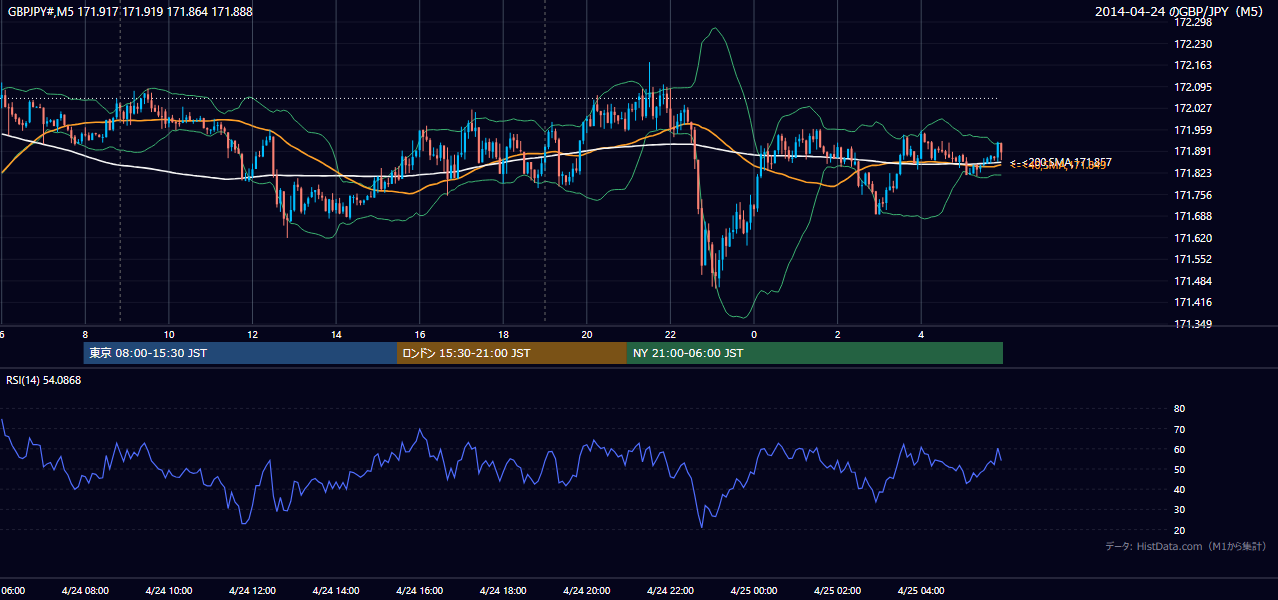
Task: Click price axis label 171.959
Action: [x=1192, y=130]
